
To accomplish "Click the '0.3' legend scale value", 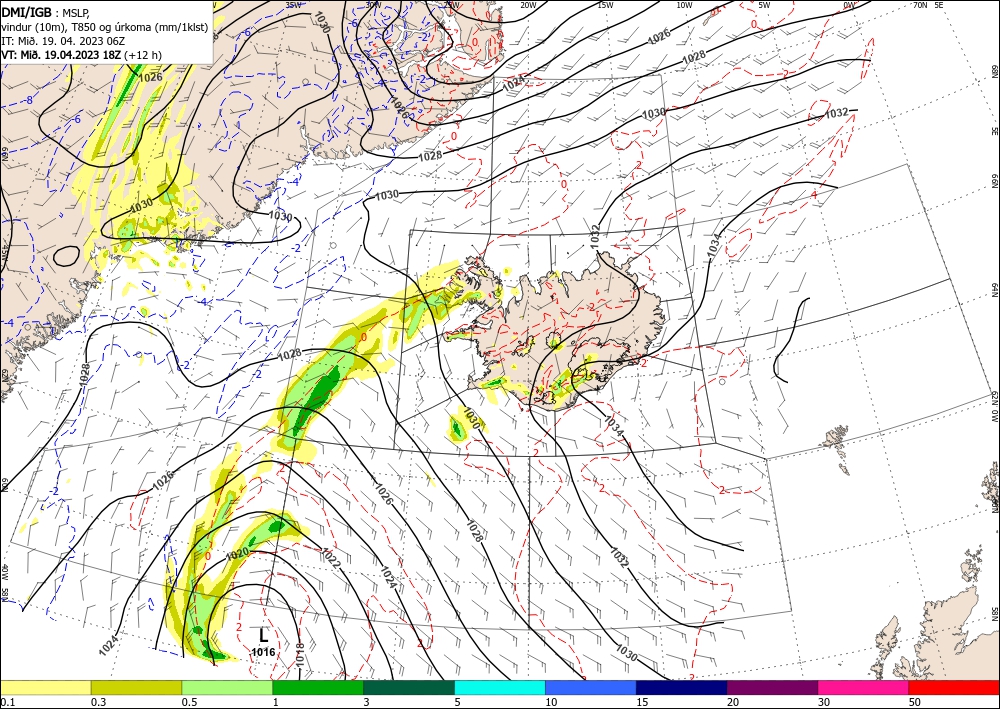I will (x=98, y=702).
